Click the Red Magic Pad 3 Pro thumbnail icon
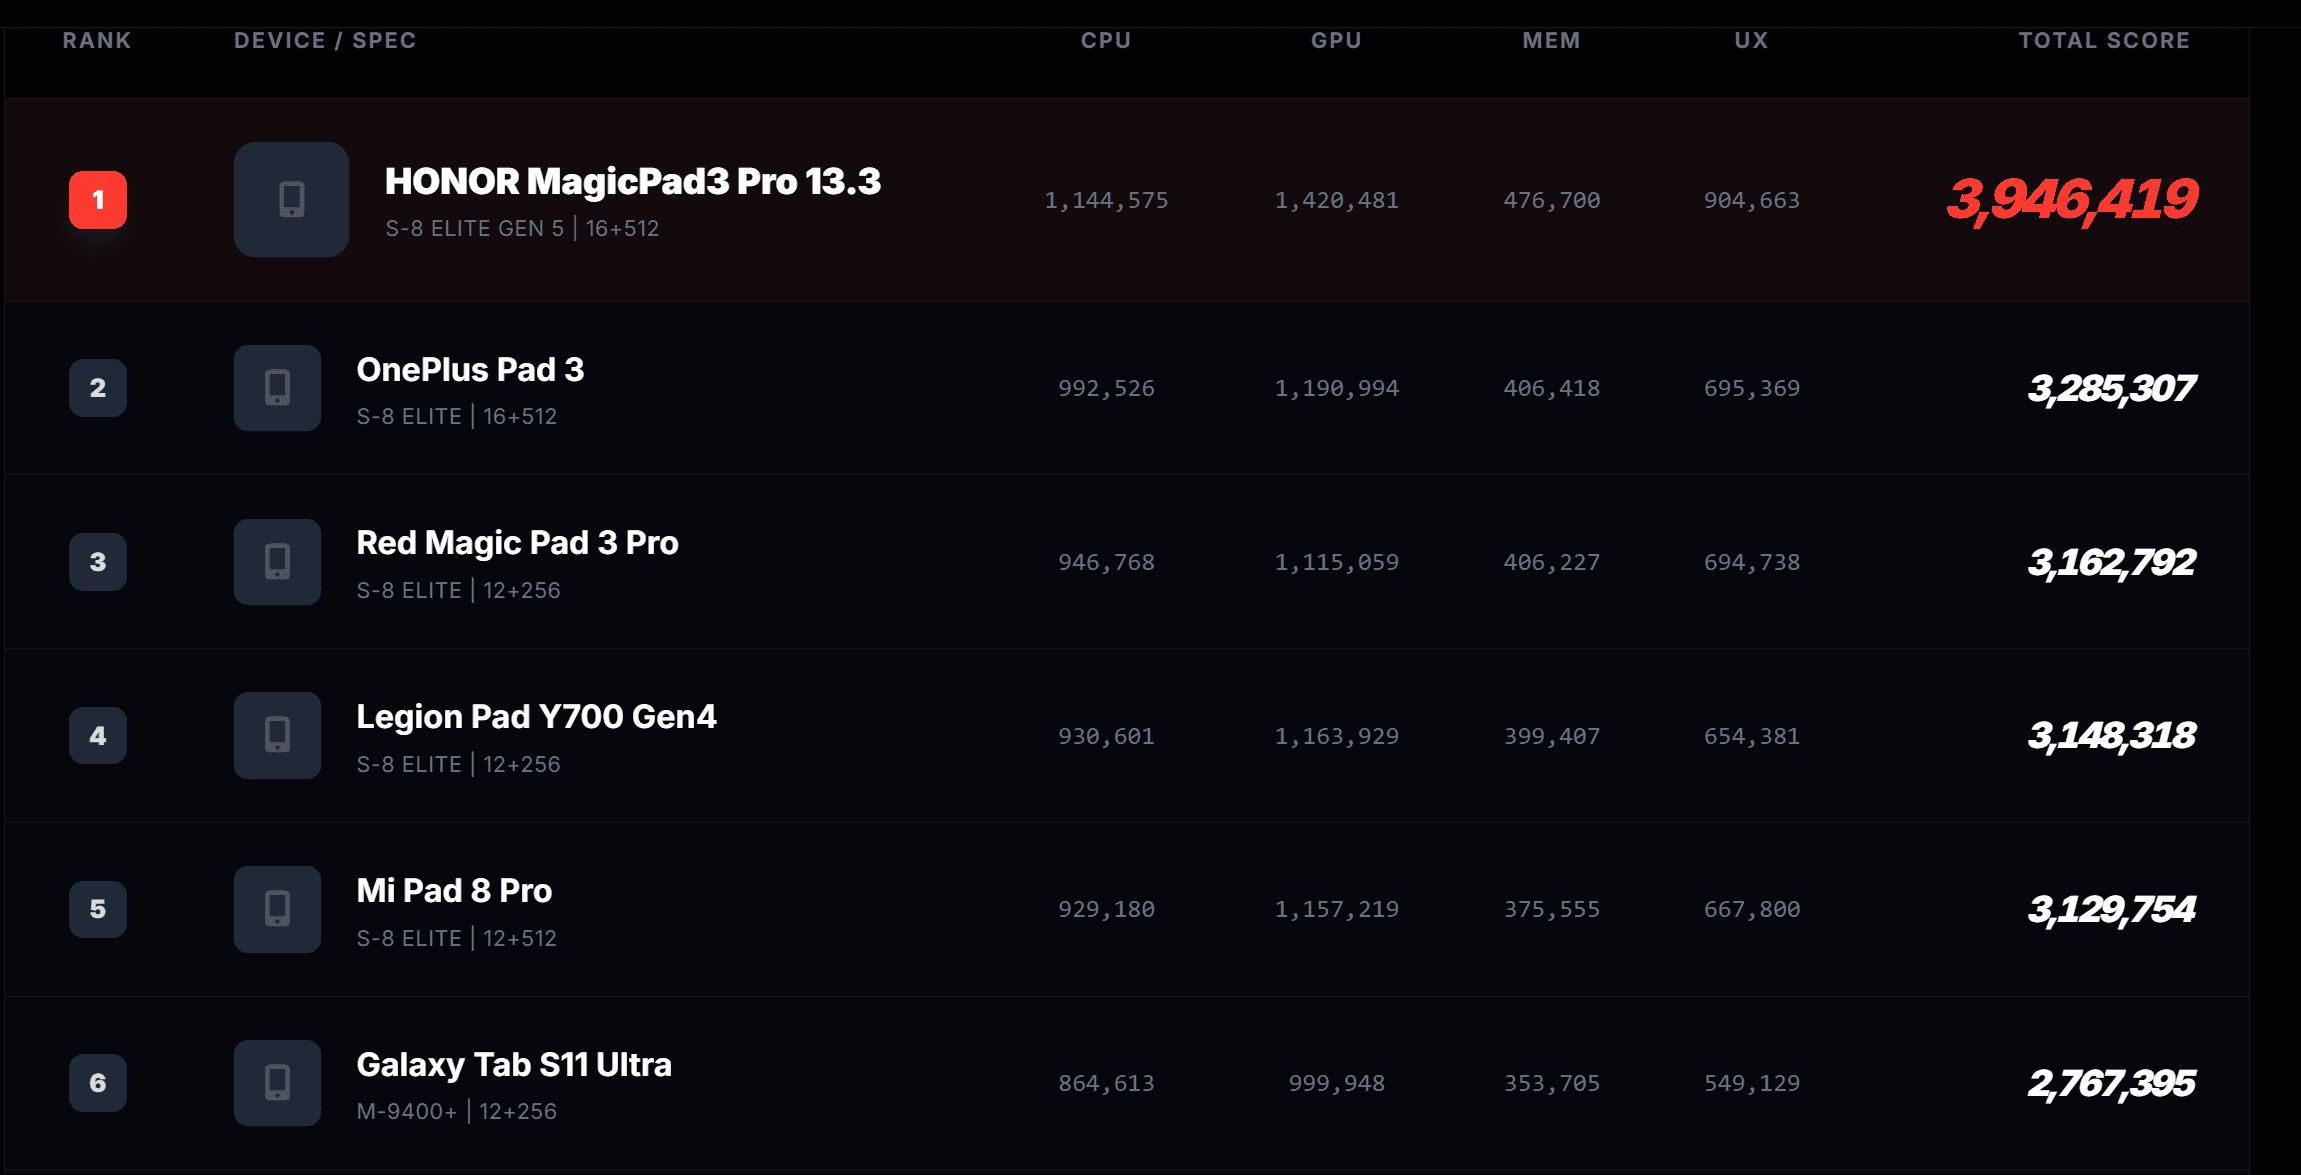Image resolution: width=2301 pixels, height=1175 pixels. tap(276, 562)
